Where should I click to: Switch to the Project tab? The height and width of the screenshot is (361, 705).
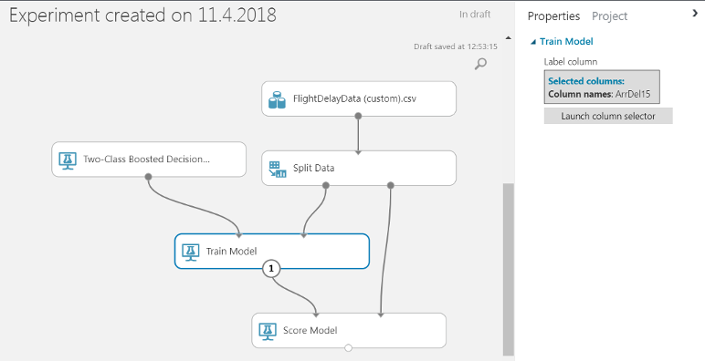coord(609,16)
